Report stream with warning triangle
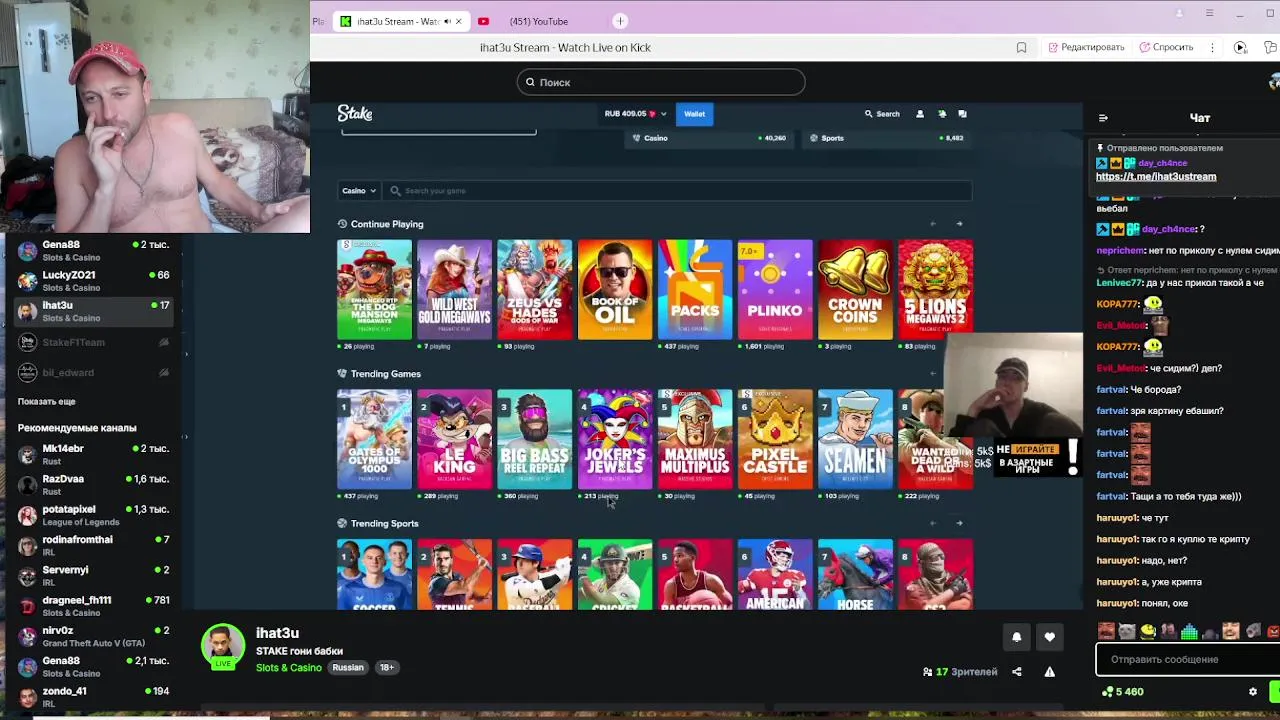Image resolution: width=1280 pixels, height=720 pixels. tap(1050, 672)
